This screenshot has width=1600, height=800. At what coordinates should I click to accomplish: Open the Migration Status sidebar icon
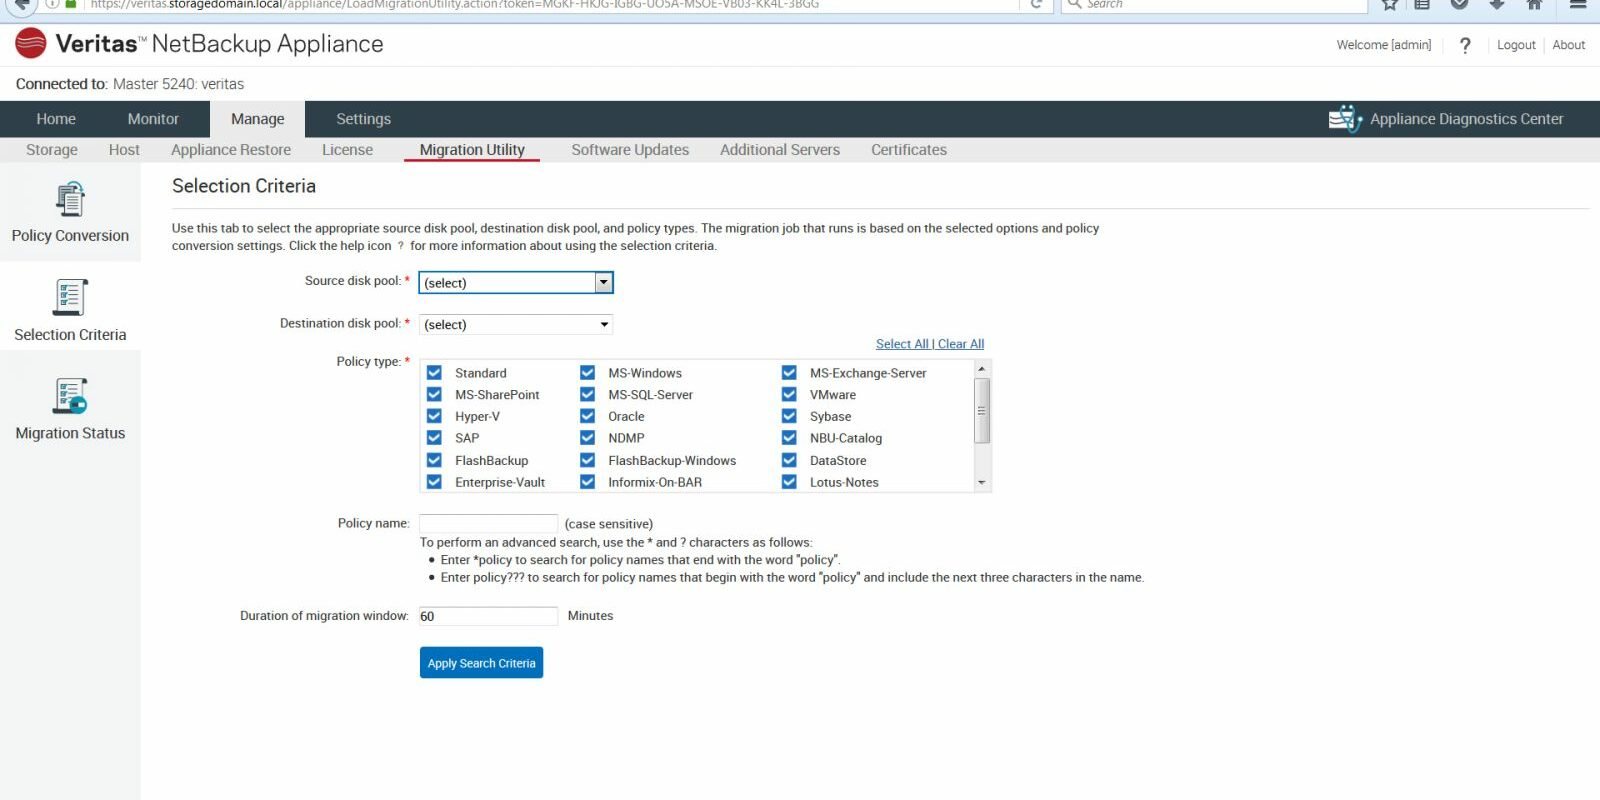tap(70, 396)
